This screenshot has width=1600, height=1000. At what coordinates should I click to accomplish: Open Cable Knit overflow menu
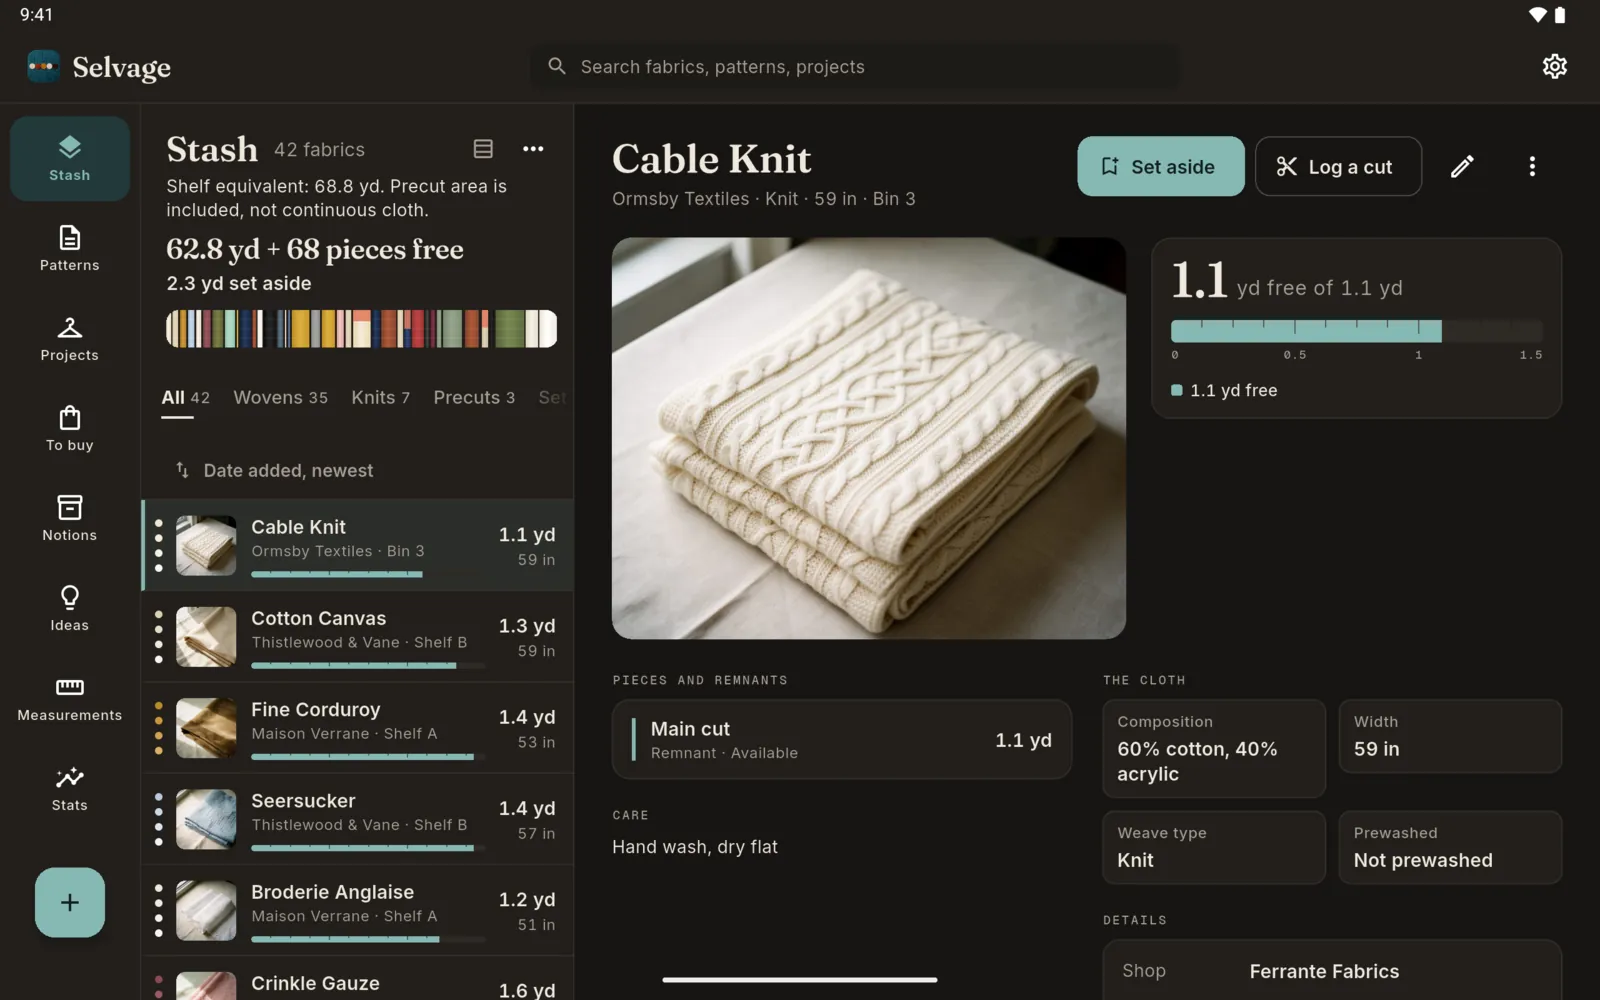[1532, 166]
